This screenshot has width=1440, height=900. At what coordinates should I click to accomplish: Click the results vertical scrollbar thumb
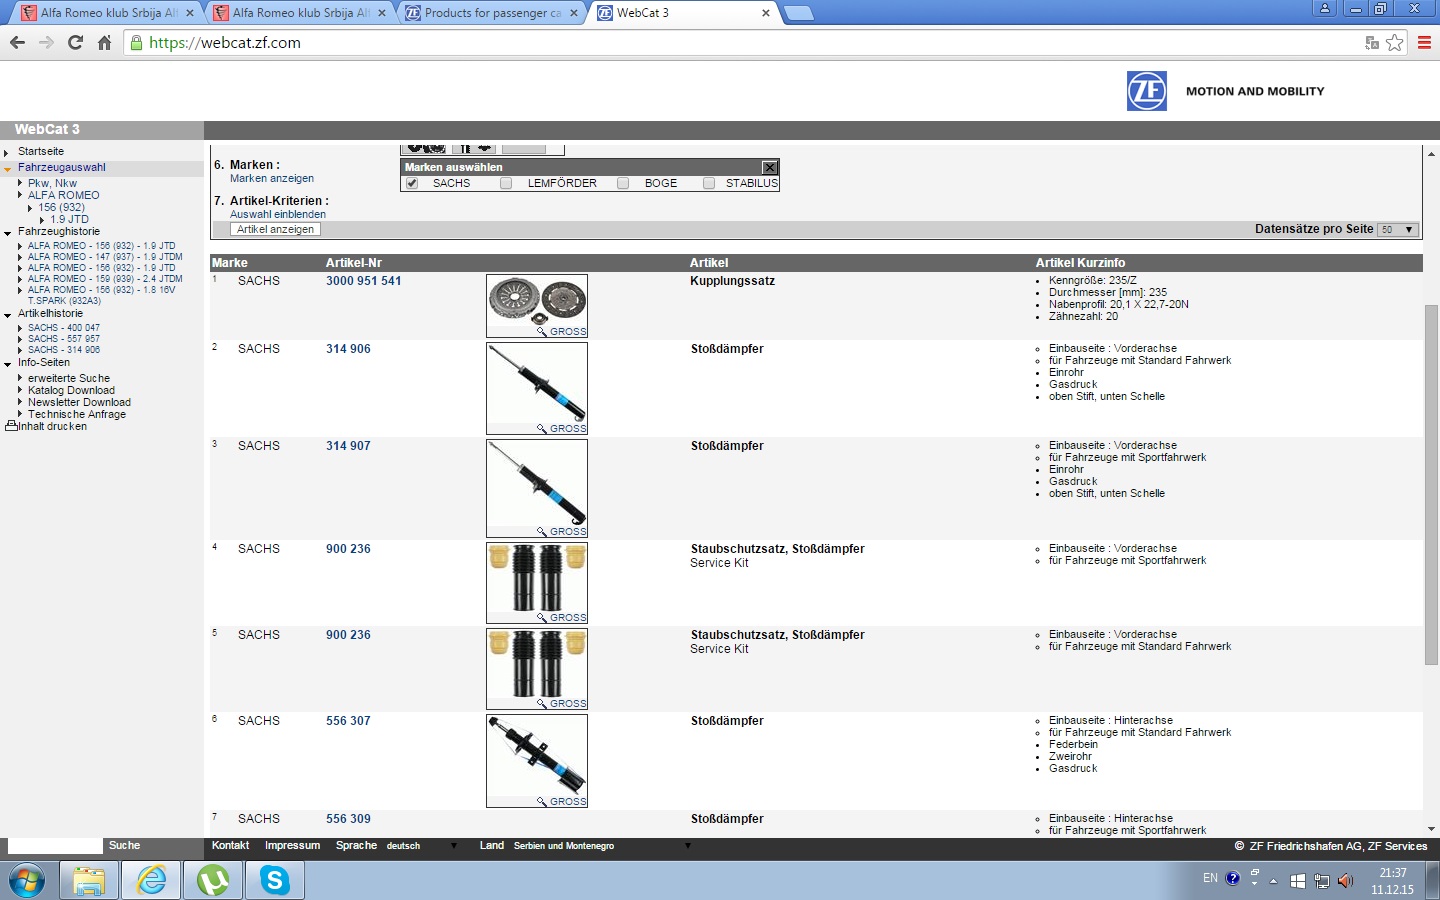(x=1431, y=485)
